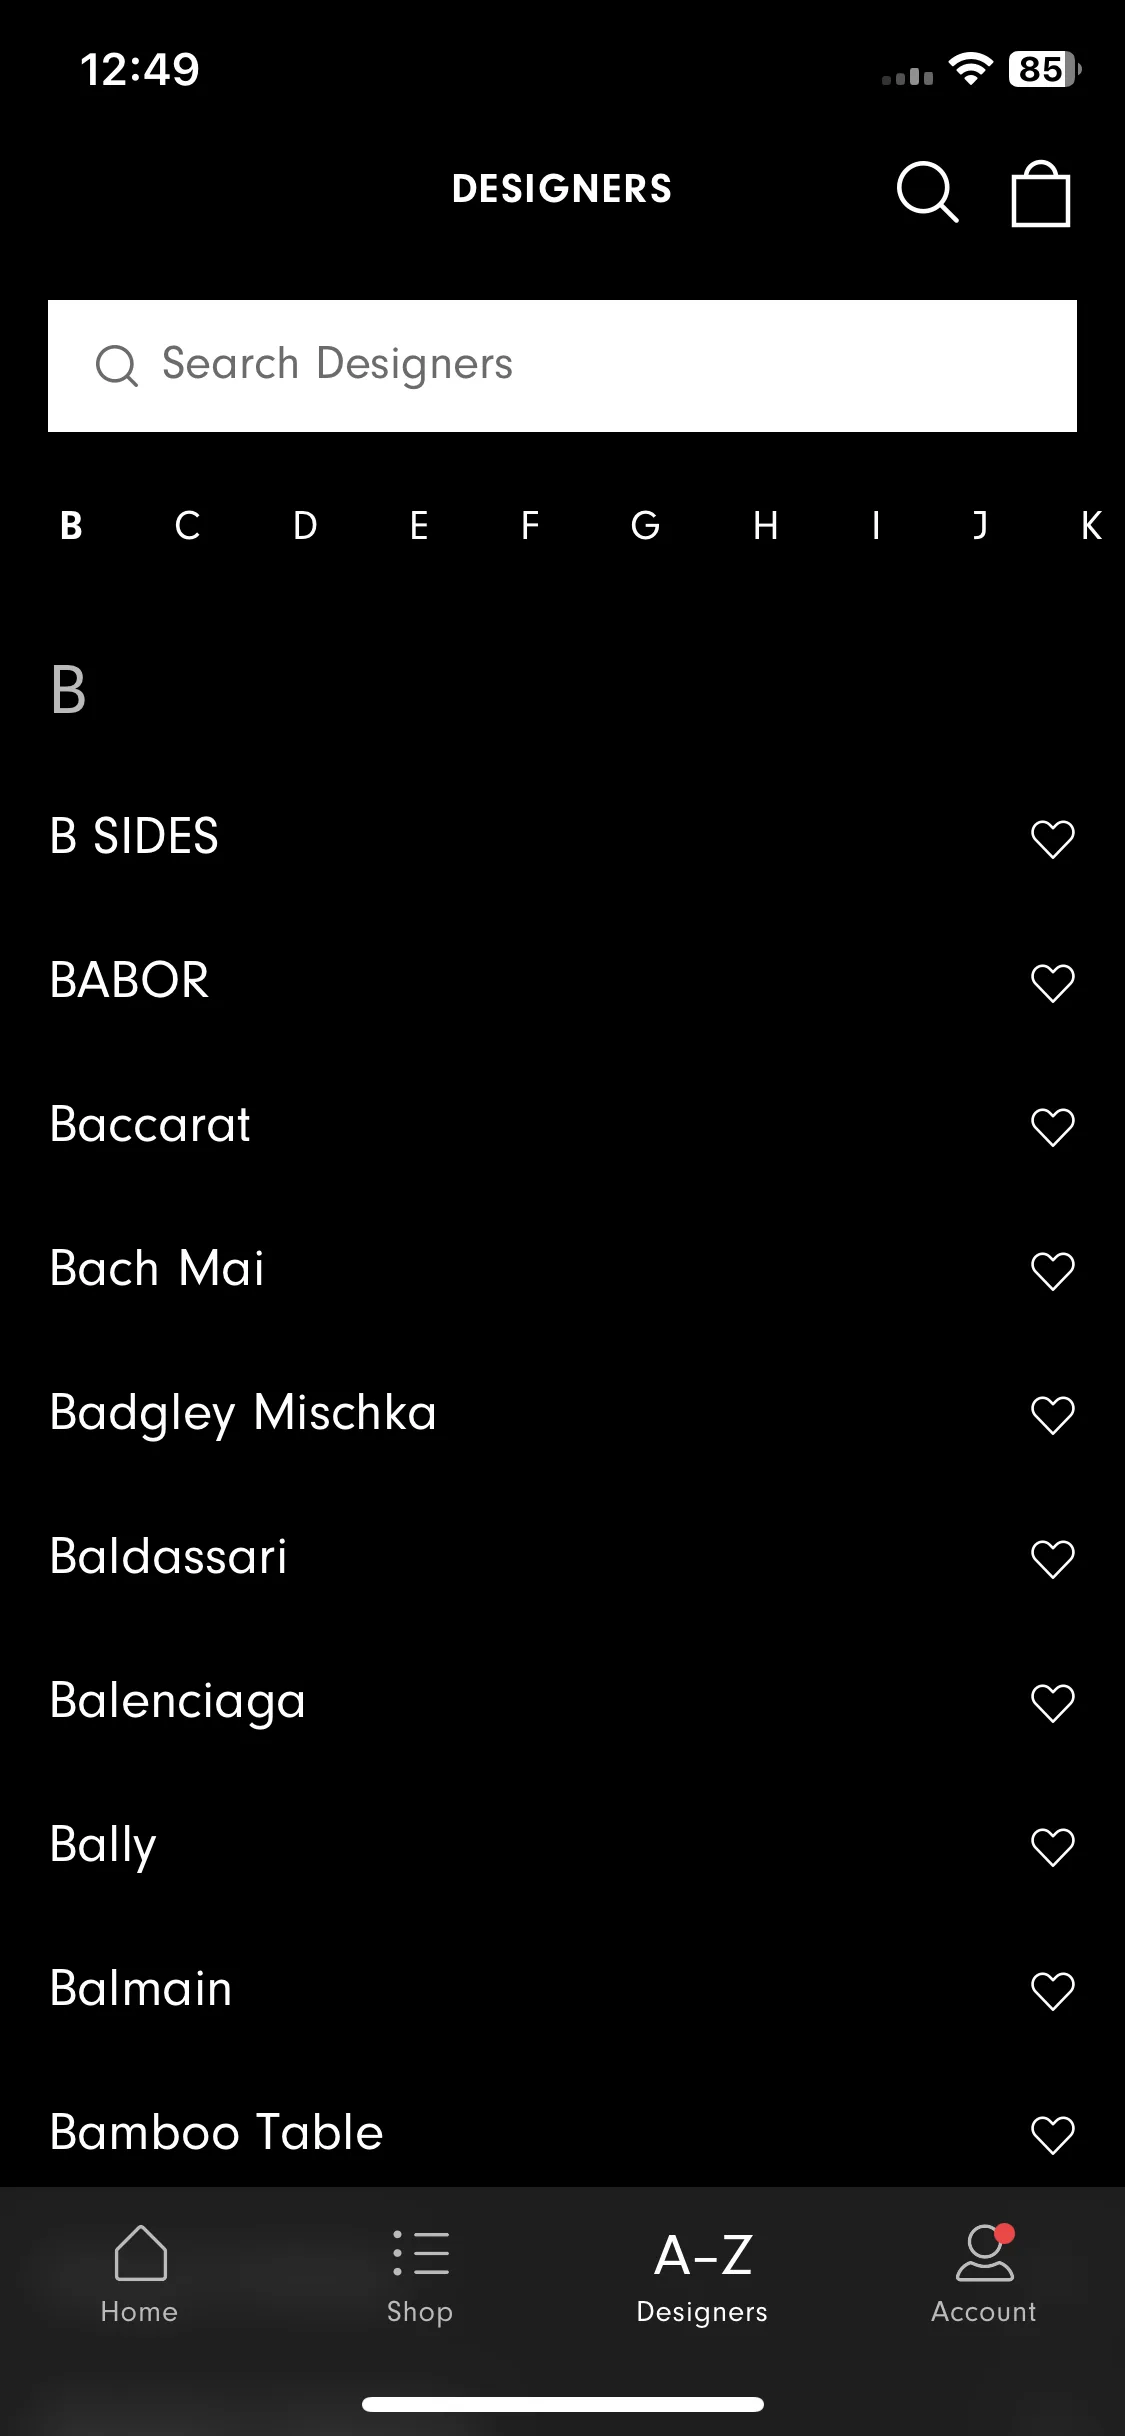View Bach Mai designer
The image size is (1125, 2436).
coord(157,1268)
